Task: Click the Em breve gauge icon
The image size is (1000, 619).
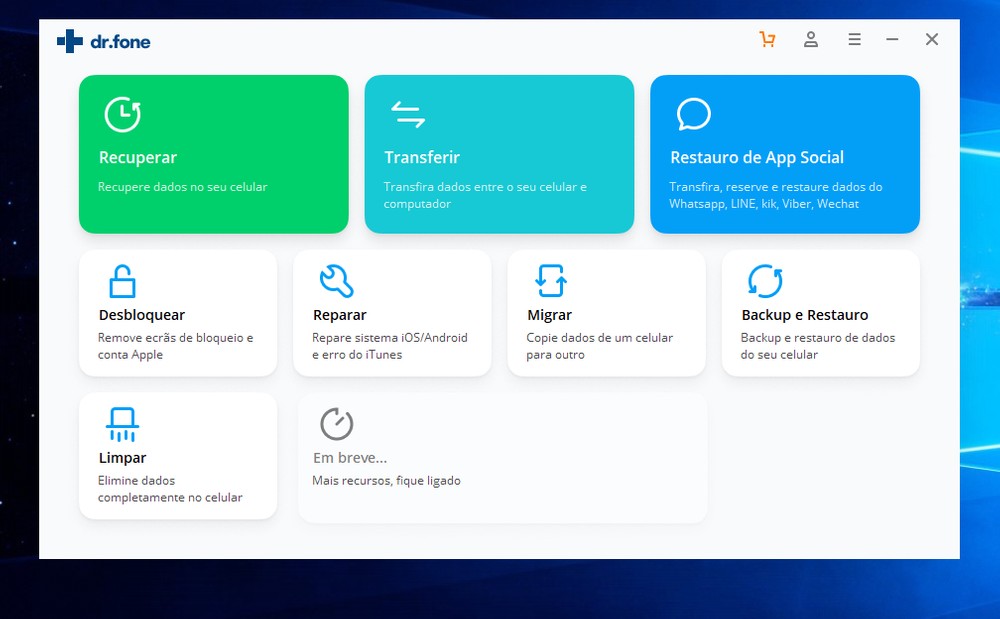Action: pos(336,424)
